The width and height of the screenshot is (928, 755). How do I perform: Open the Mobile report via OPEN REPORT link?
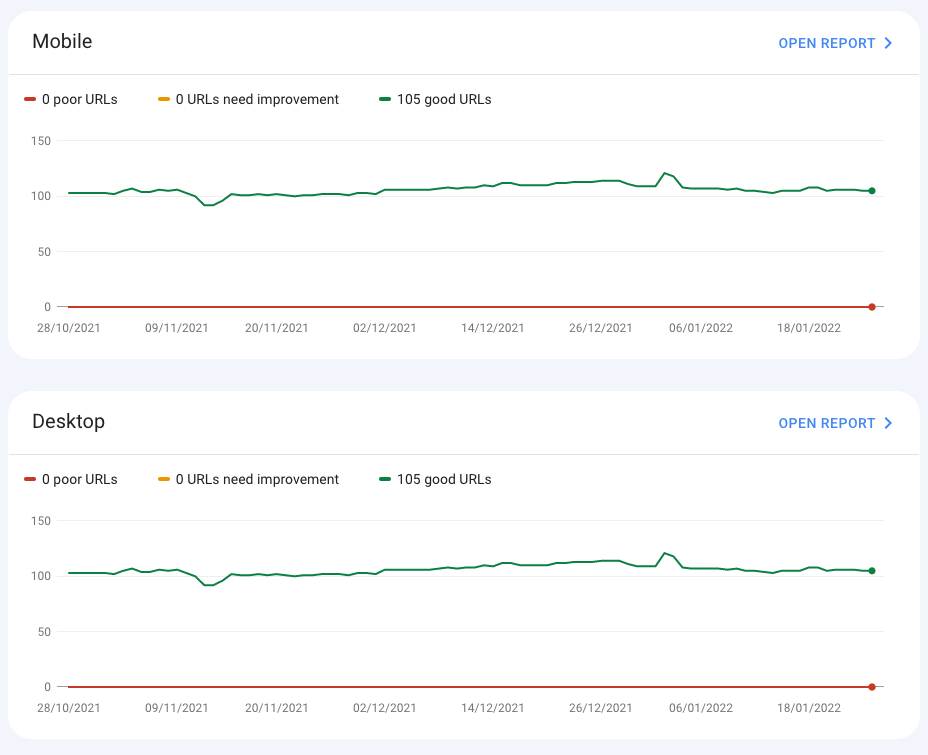coord(826,43)
